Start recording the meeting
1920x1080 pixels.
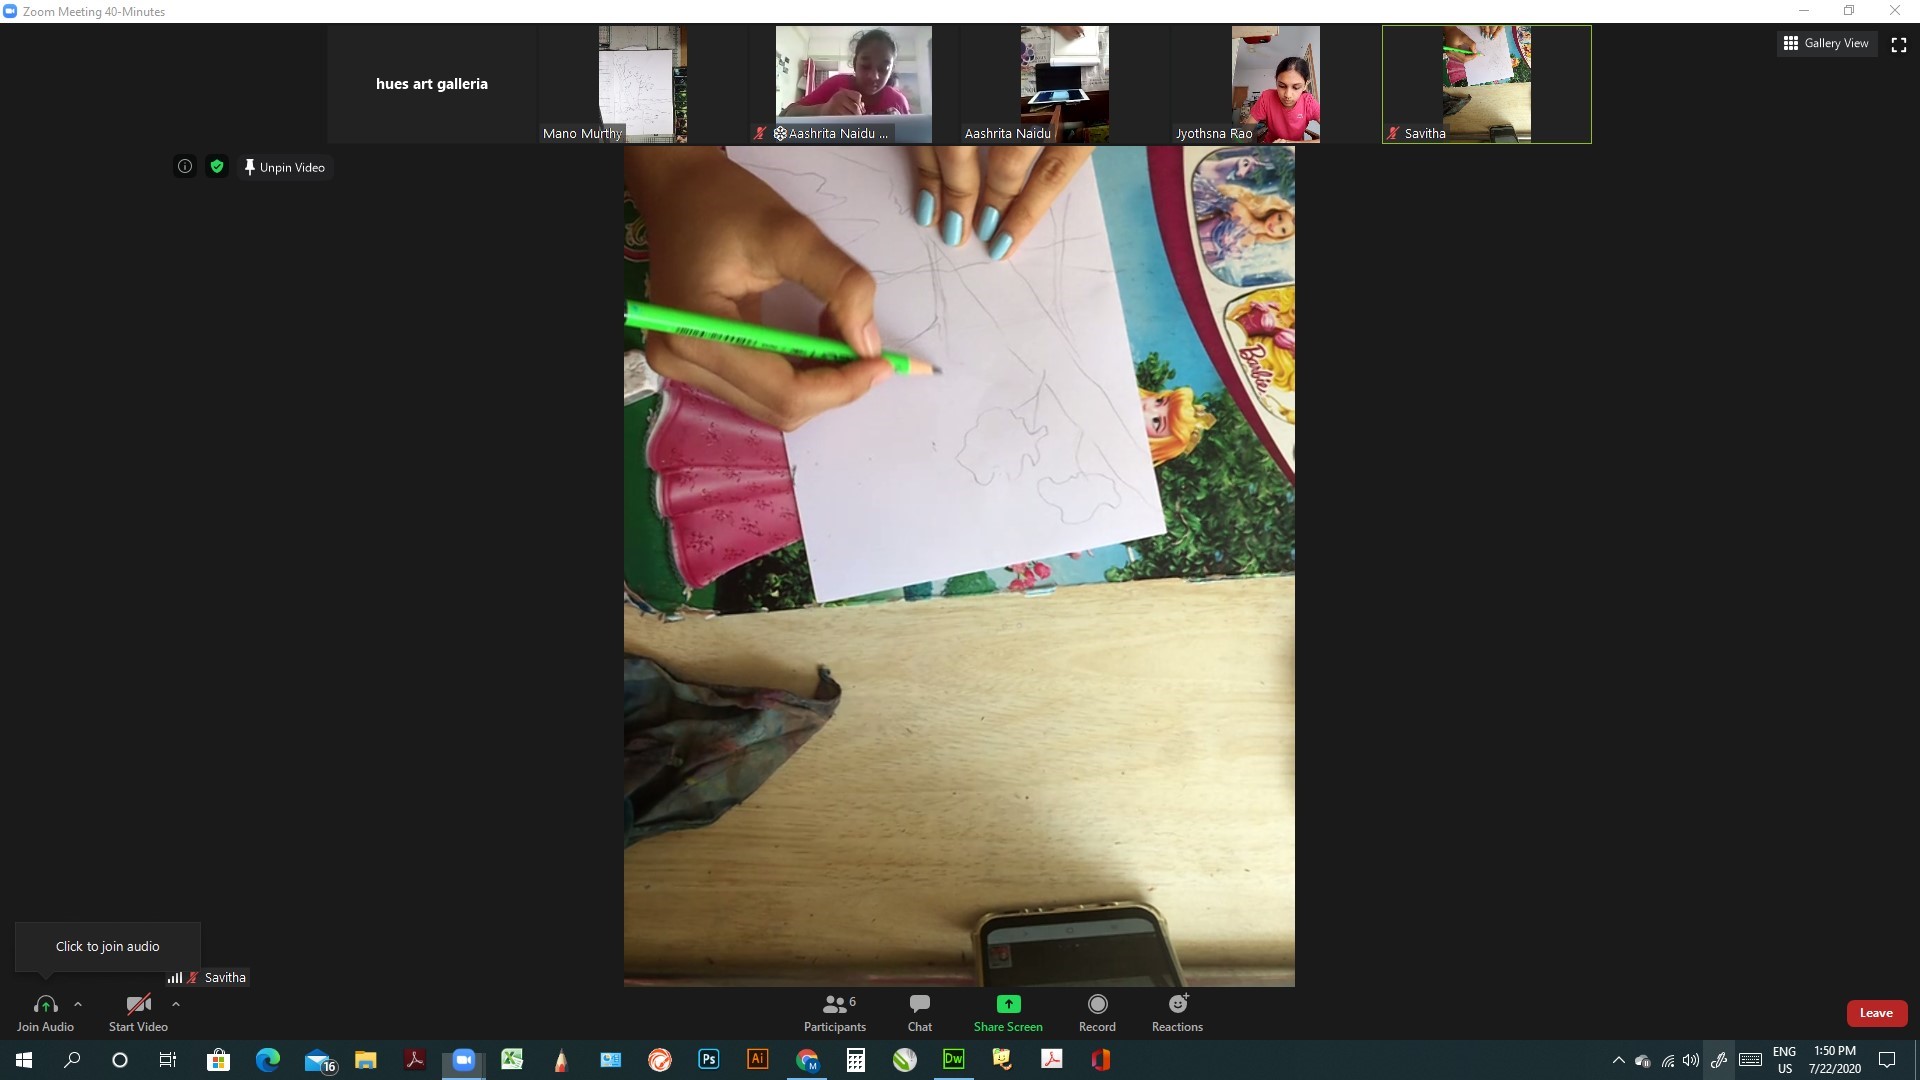coord(1097,1012)
